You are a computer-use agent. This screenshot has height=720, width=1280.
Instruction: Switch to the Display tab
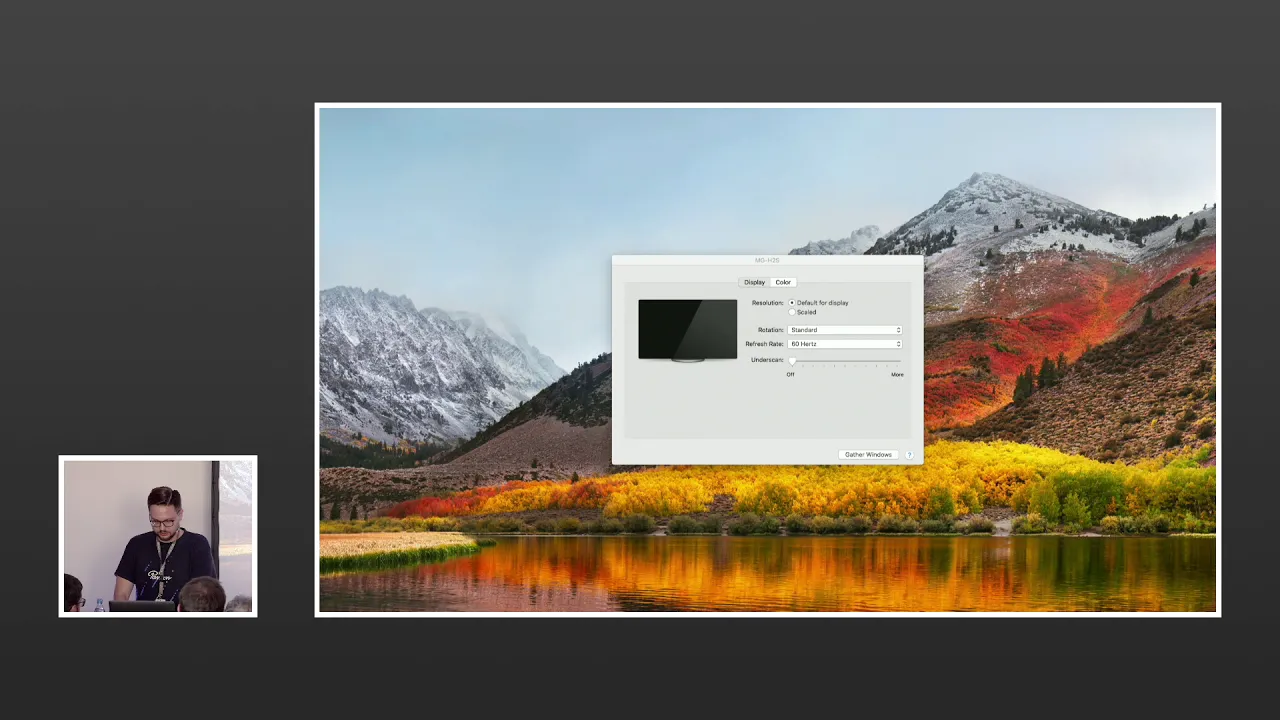[x=754, y=282]
